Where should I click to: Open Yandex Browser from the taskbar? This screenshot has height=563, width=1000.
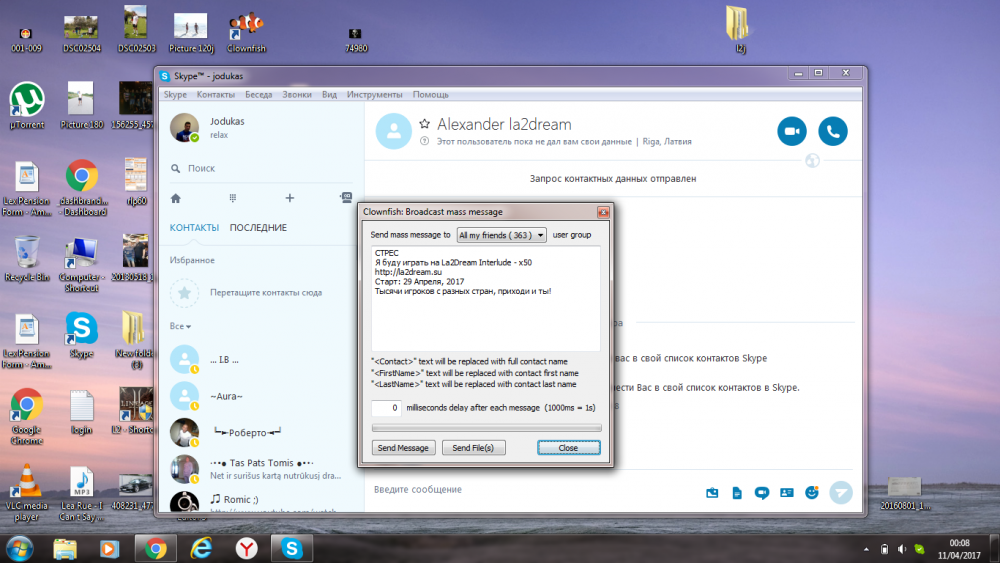point(246,548)
